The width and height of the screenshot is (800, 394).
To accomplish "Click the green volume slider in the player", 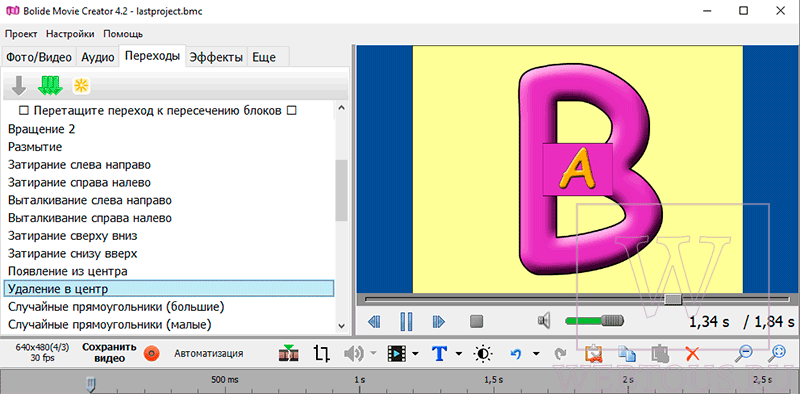I will coord(594,321).
